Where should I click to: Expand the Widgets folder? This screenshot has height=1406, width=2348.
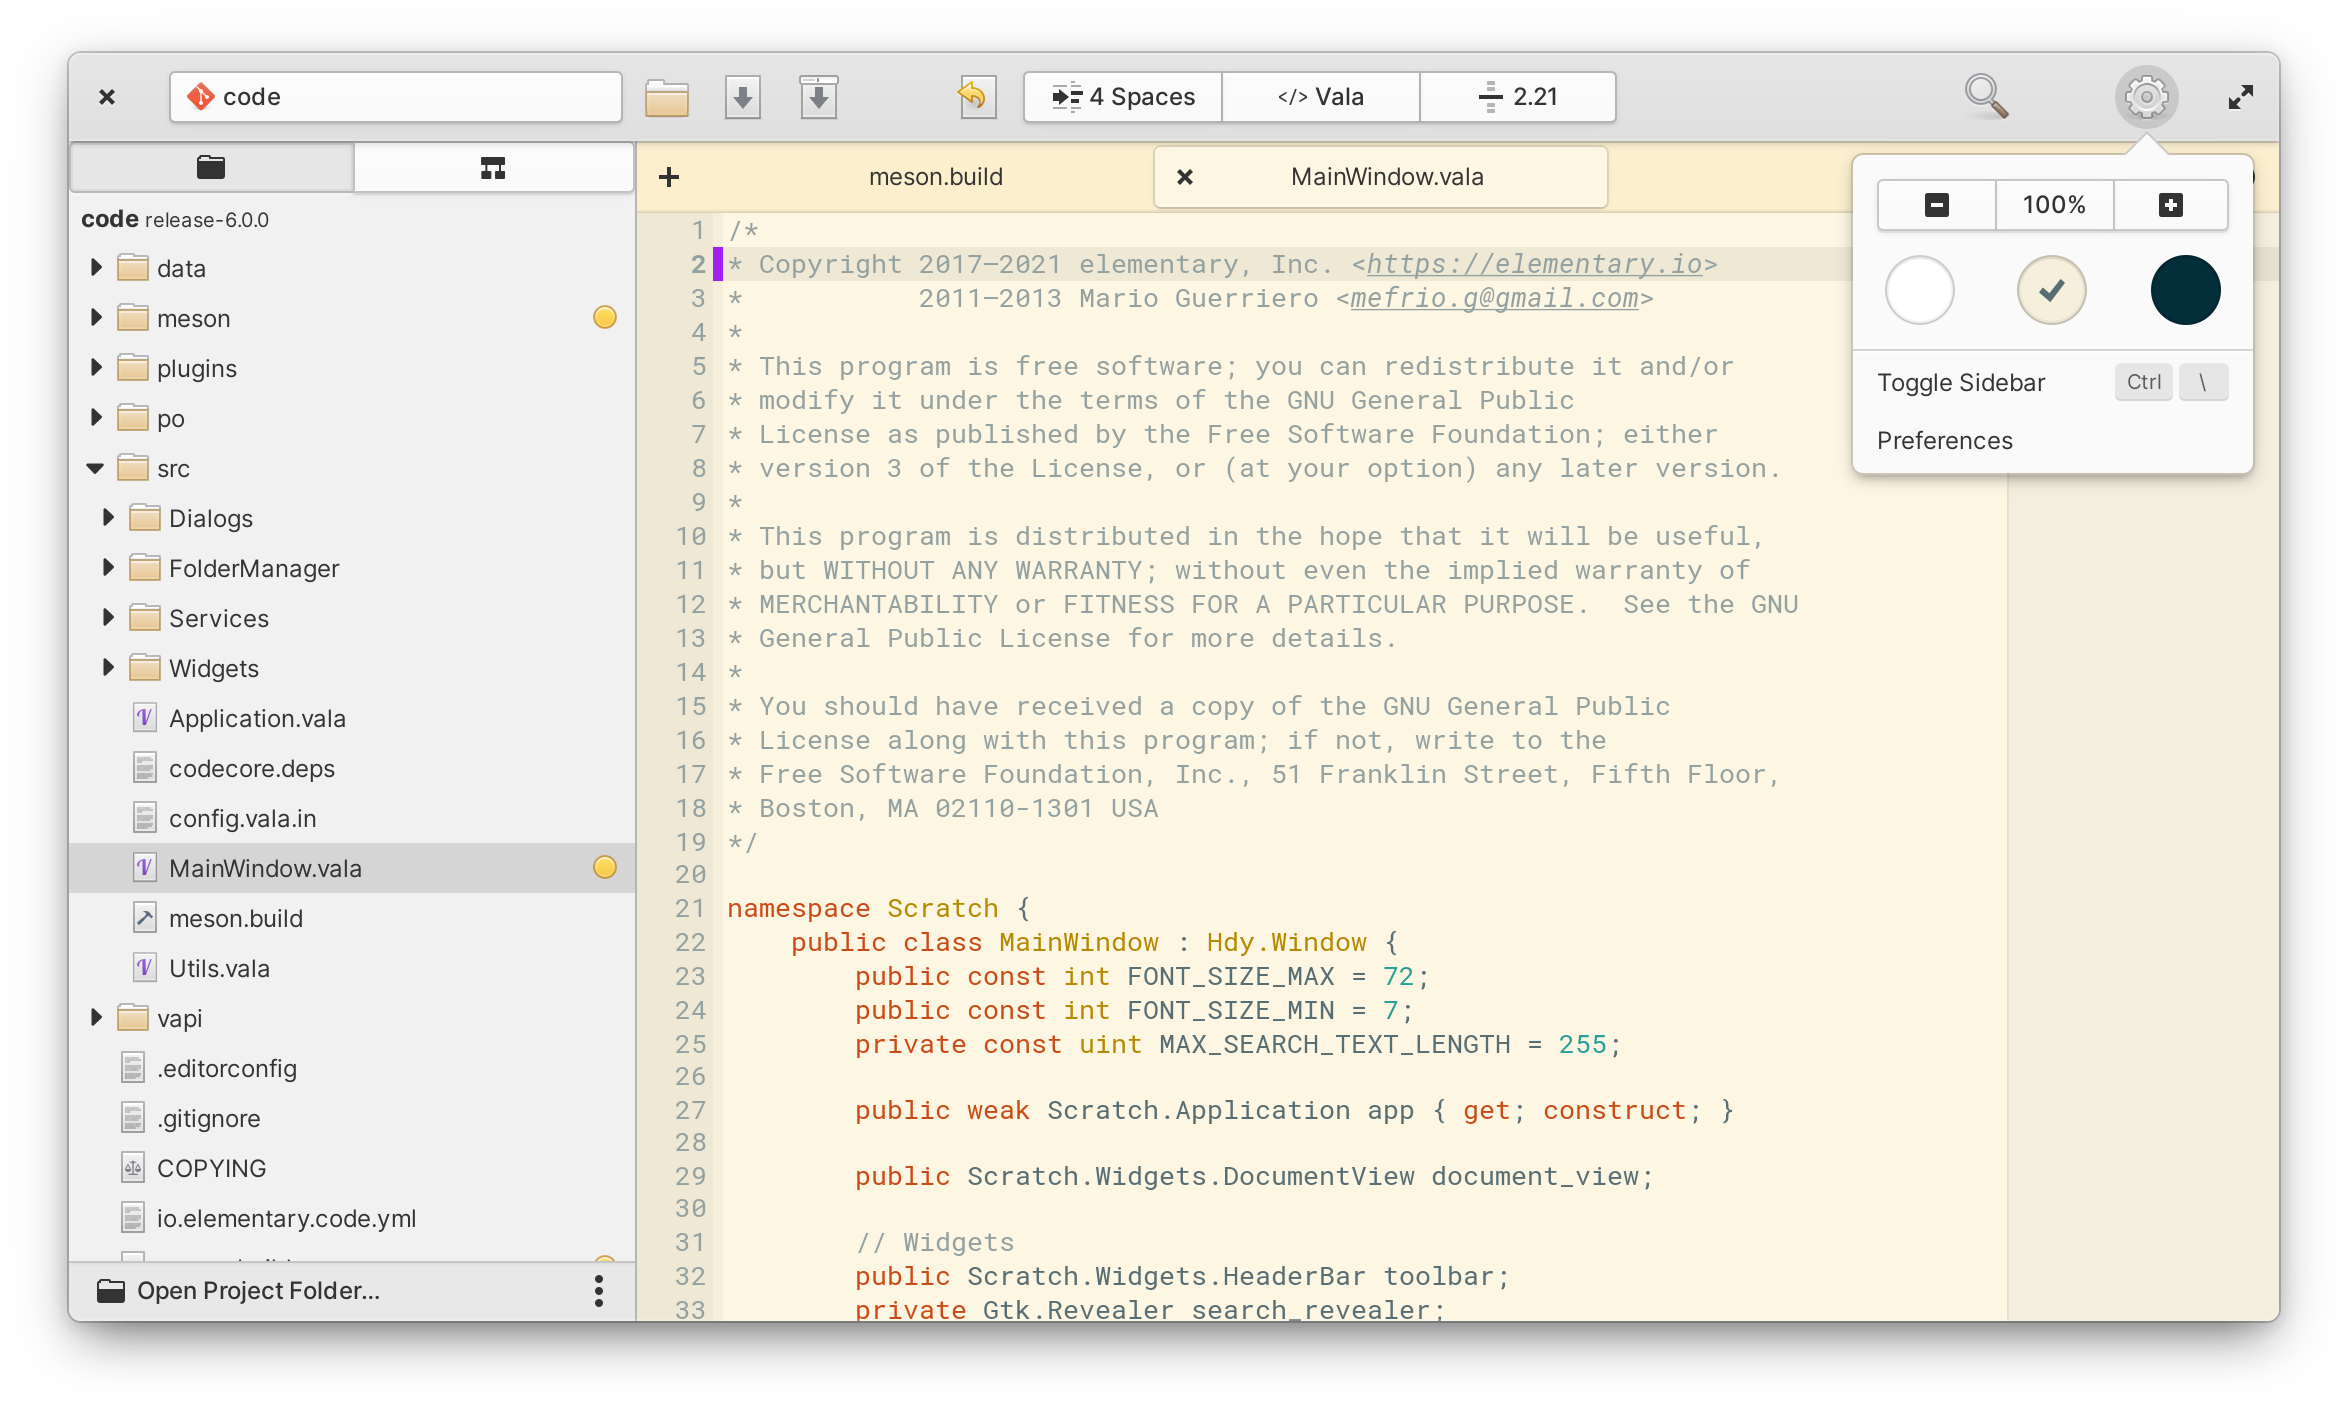point(108,667)
